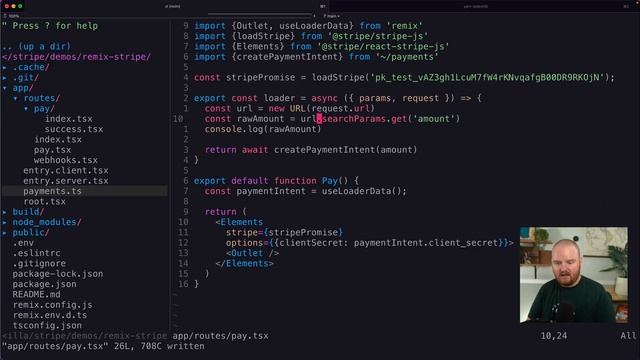Place cursor on the 'remix' import string
640x360 pixels.
pyautogui.click(x=404, y=26)
